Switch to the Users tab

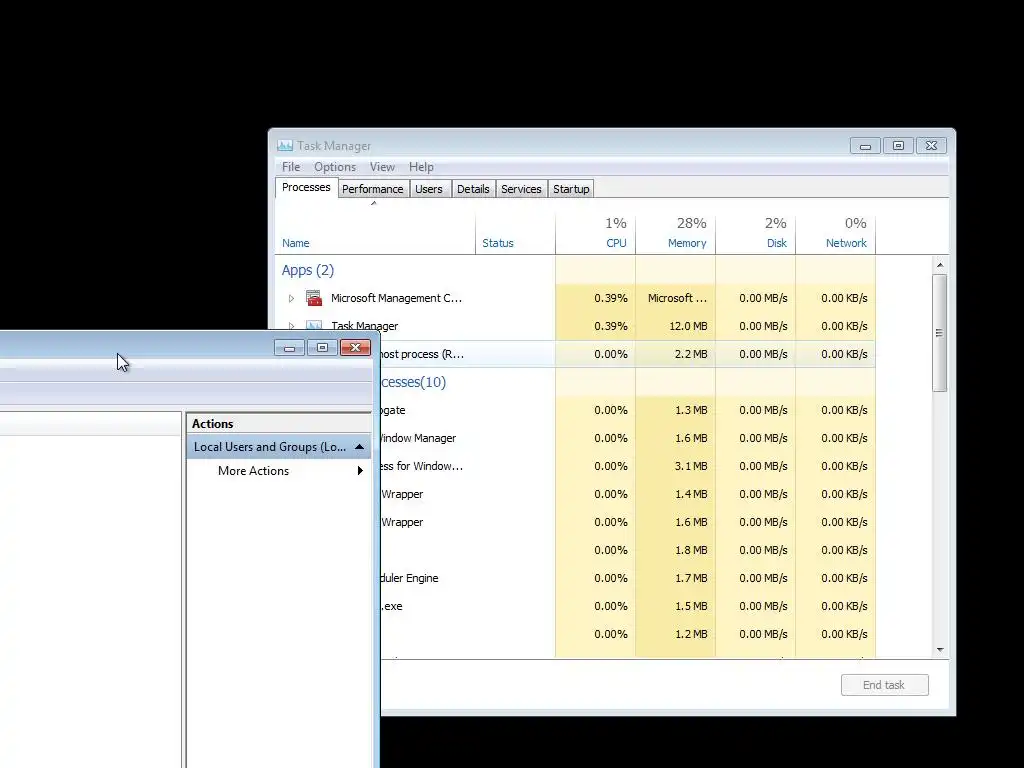(428, 189)
